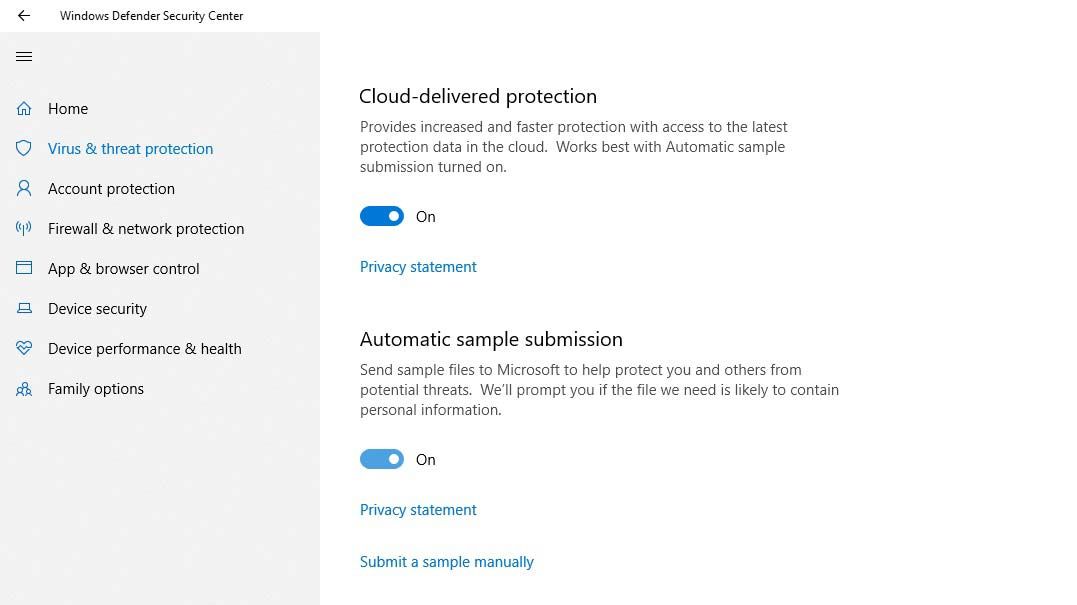Screen dimensions: 1077x605
Task: Open Account protection via its person icon
Action: (x=24, y=188)
